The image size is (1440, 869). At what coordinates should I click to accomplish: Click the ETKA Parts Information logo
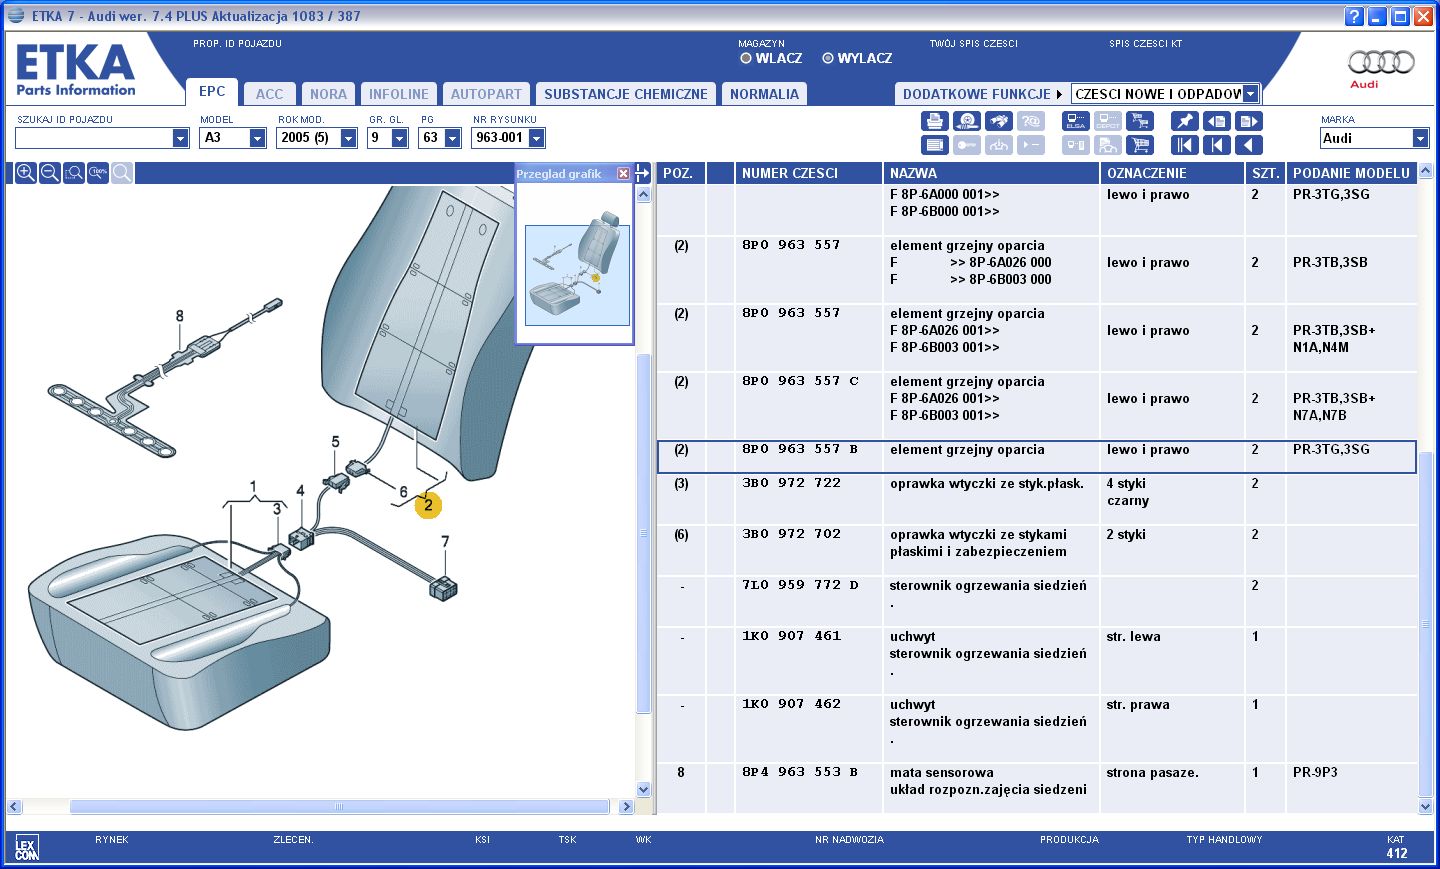click(76, 69)
